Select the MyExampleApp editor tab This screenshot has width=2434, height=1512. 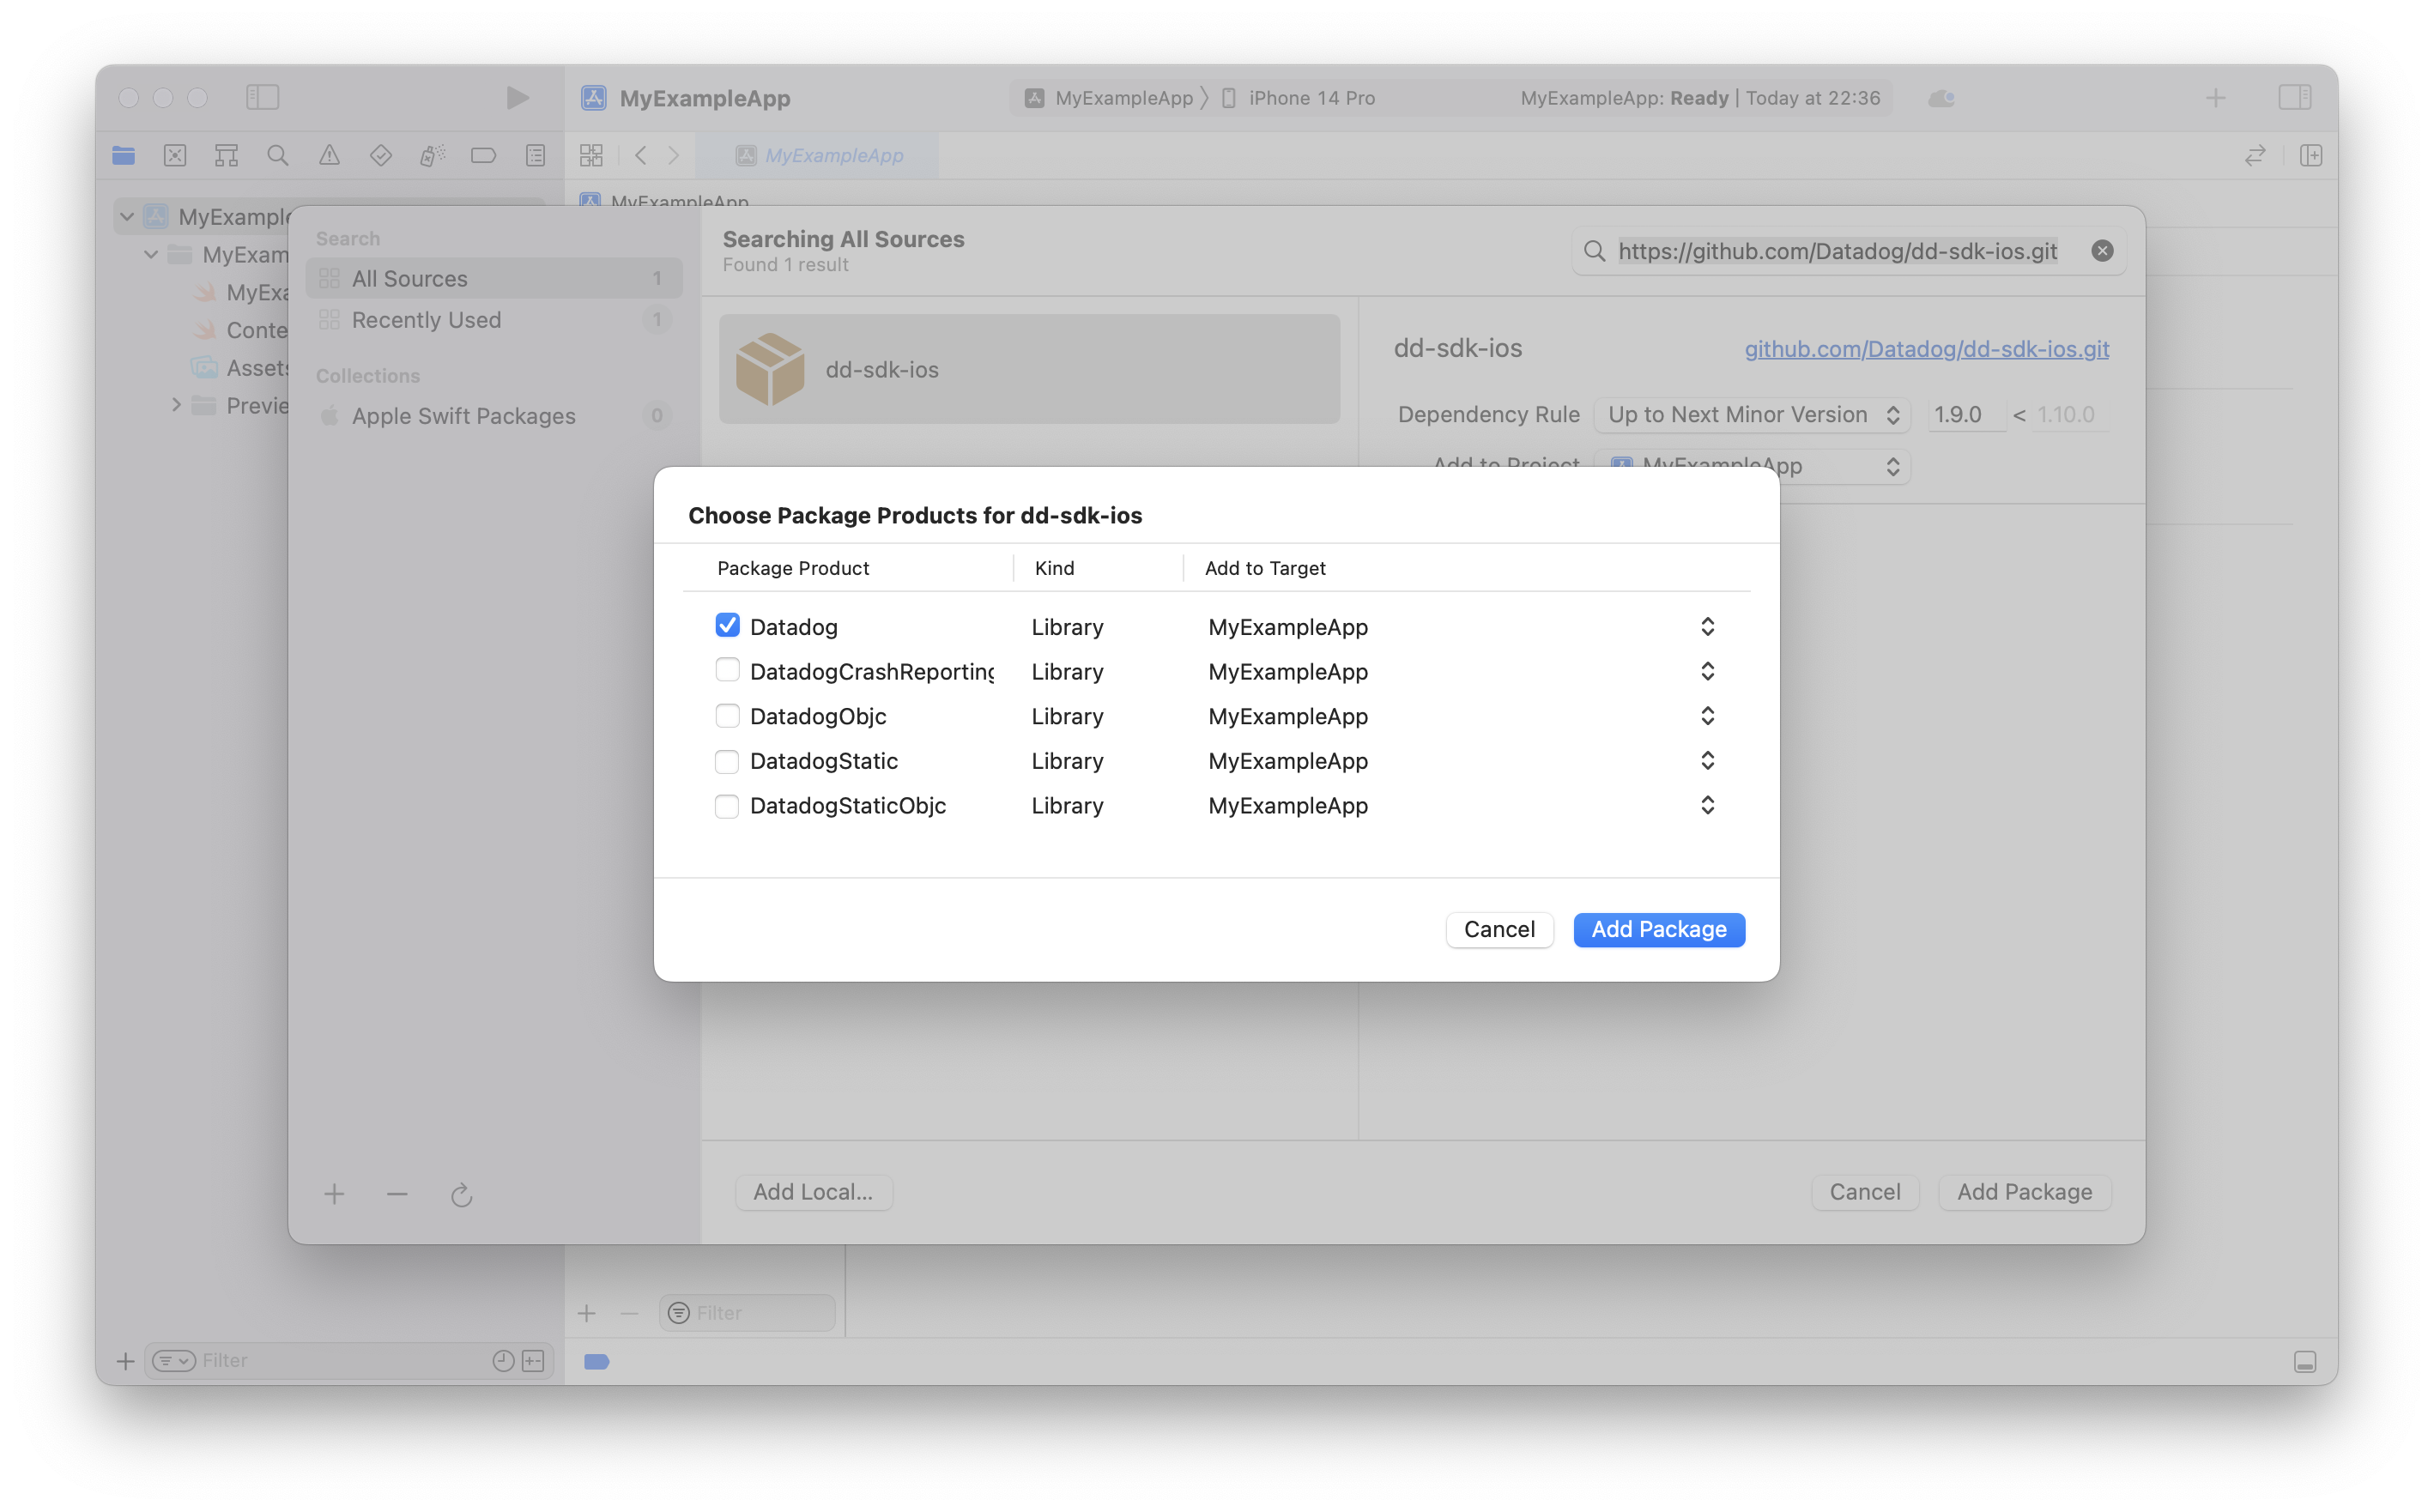[818, 155]
